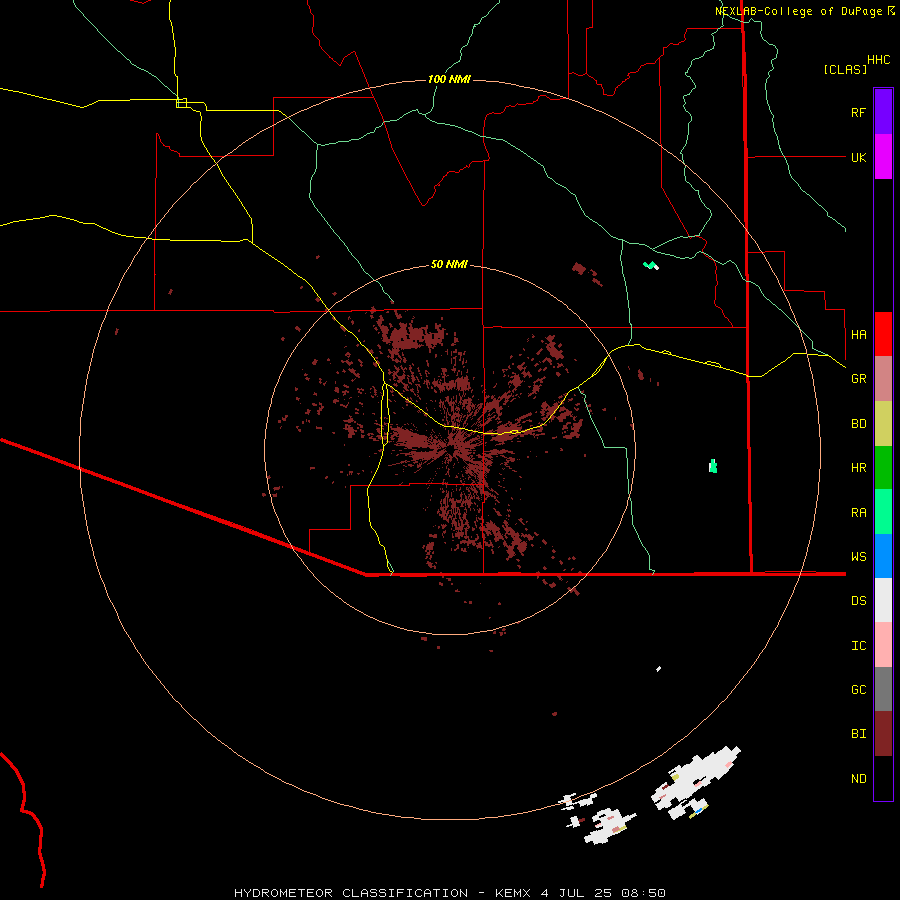Click the BI dark-red legend swatch

(x=883, y=734)
